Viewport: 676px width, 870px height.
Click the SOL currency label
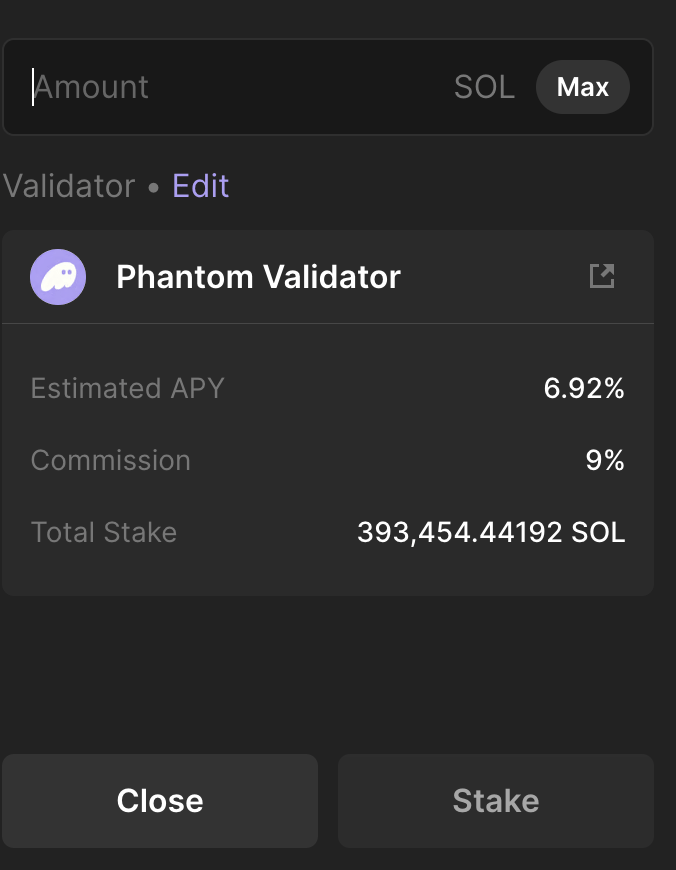point(483,87)
